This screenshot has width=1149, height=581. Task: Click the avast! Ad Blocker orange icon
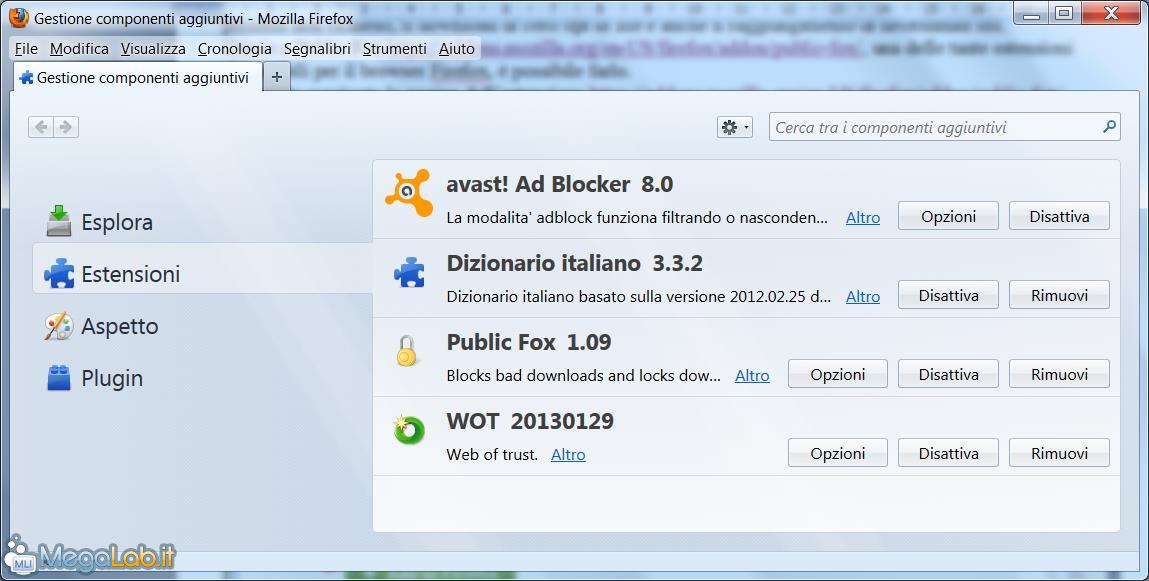point(409,193)
